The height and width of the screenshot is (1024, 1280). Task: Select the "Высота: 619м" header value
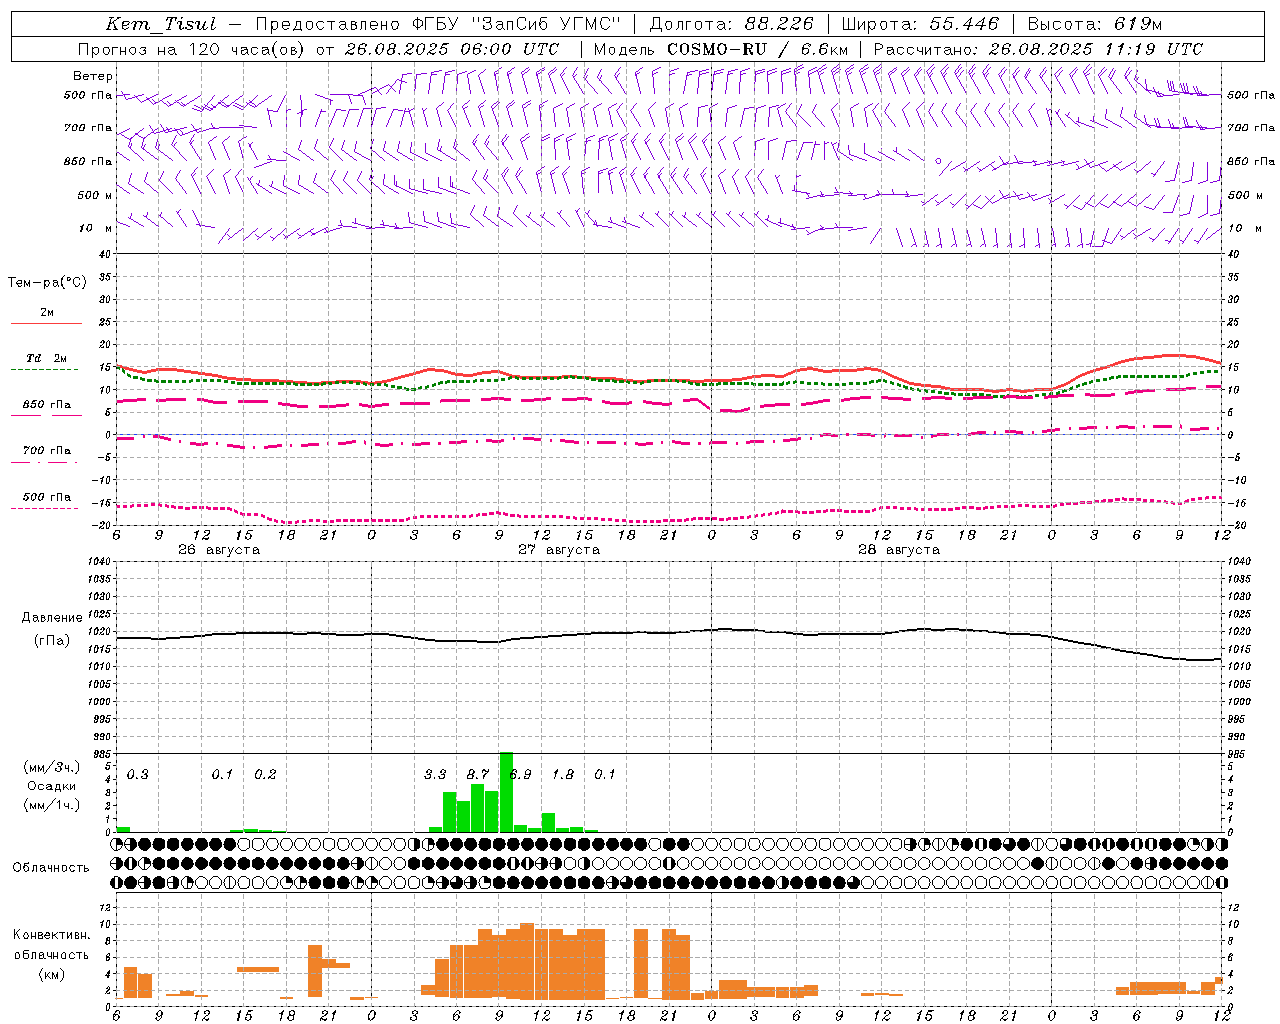click(x=1094, y=24)
